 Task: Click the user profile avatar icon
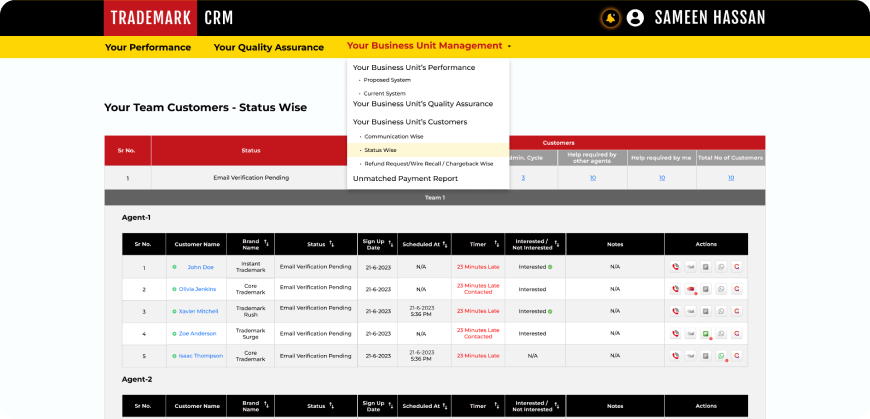coord(635,18)
